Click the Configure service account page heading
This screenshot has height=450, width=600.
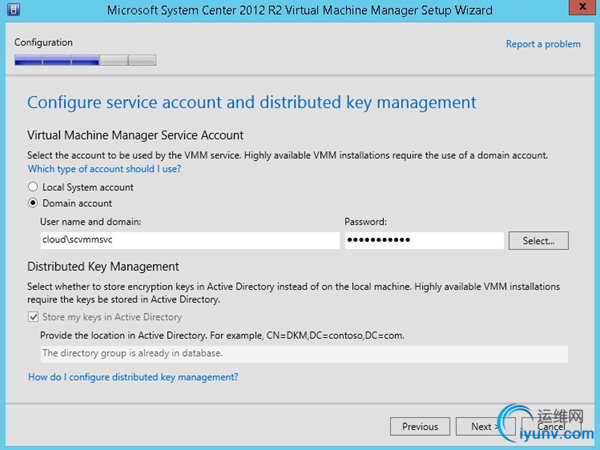click(251, 102)
